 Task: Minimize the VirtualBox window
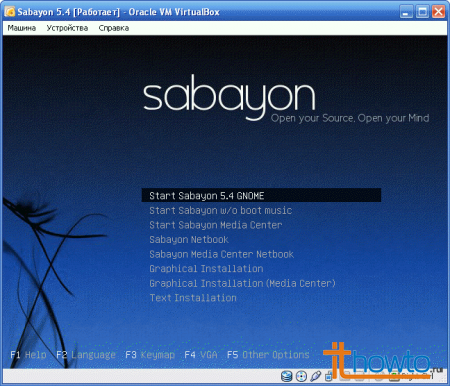pos(406,12)
